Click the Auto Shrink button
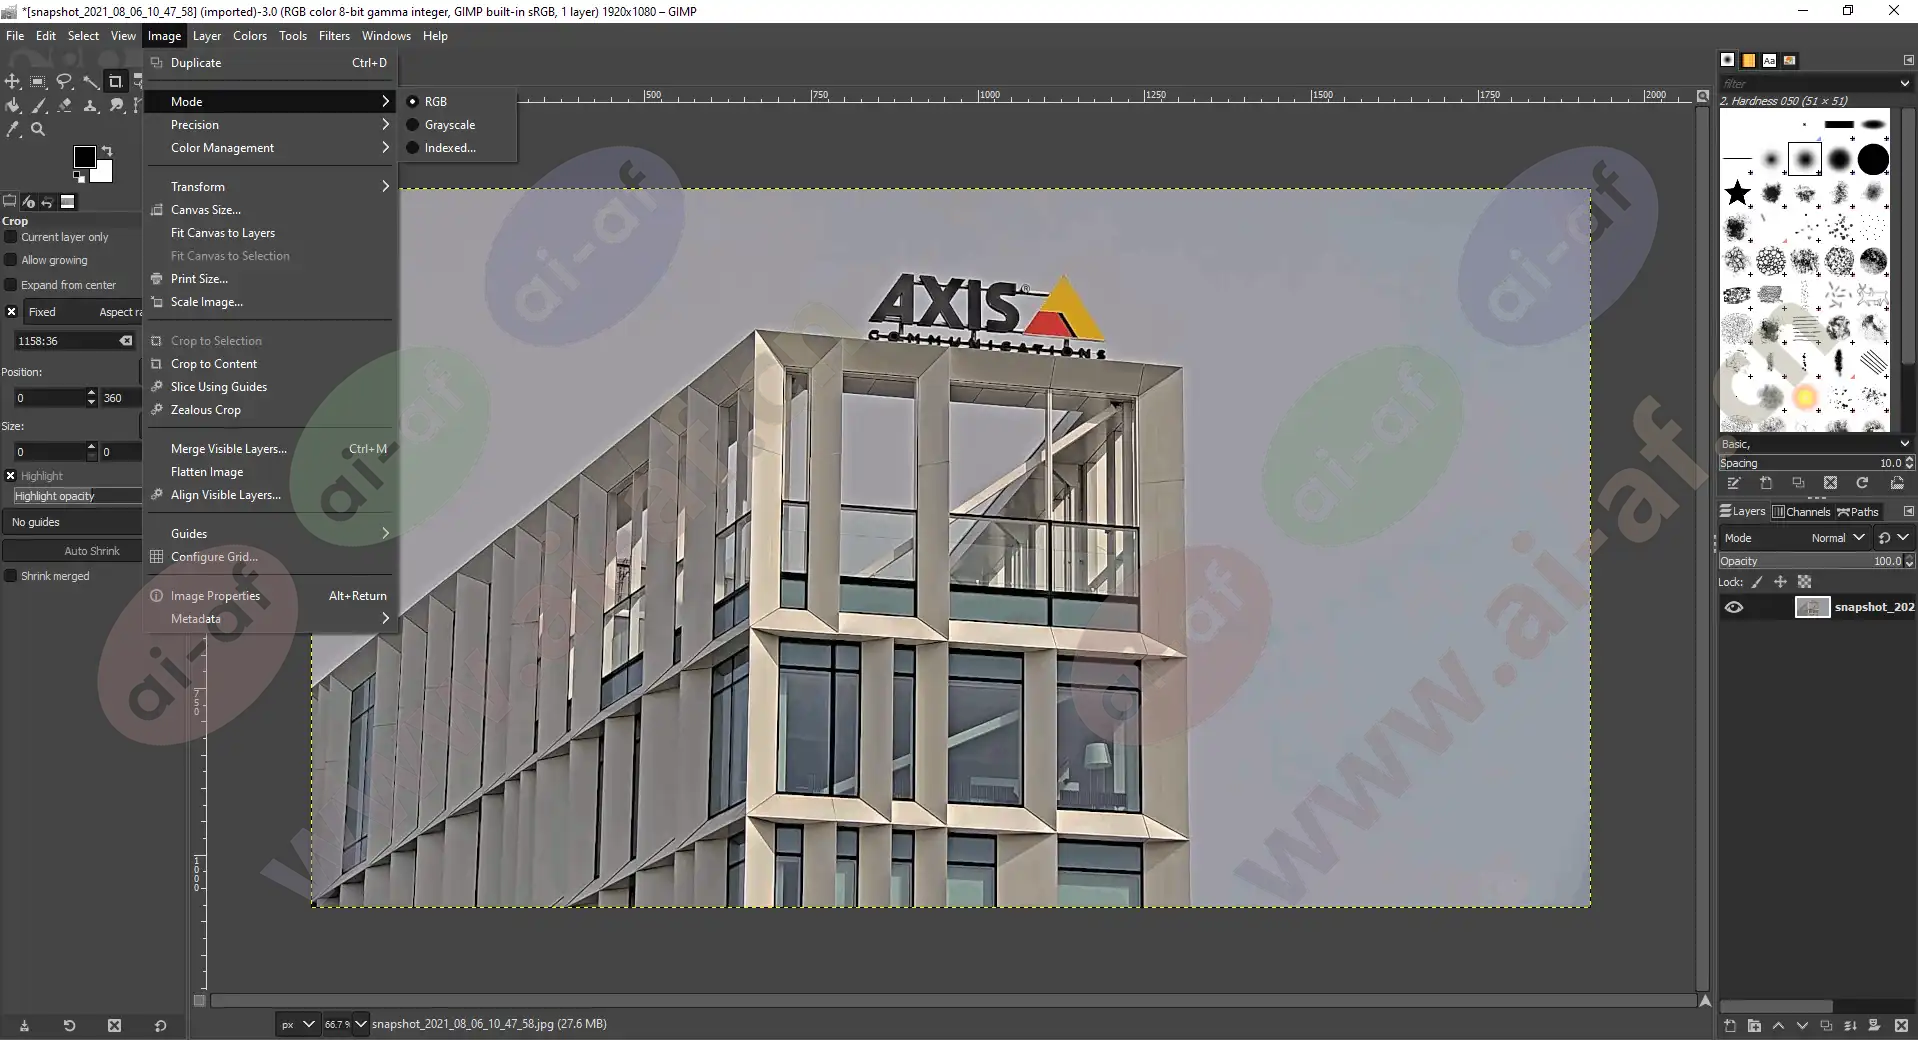 coord(72,551)
